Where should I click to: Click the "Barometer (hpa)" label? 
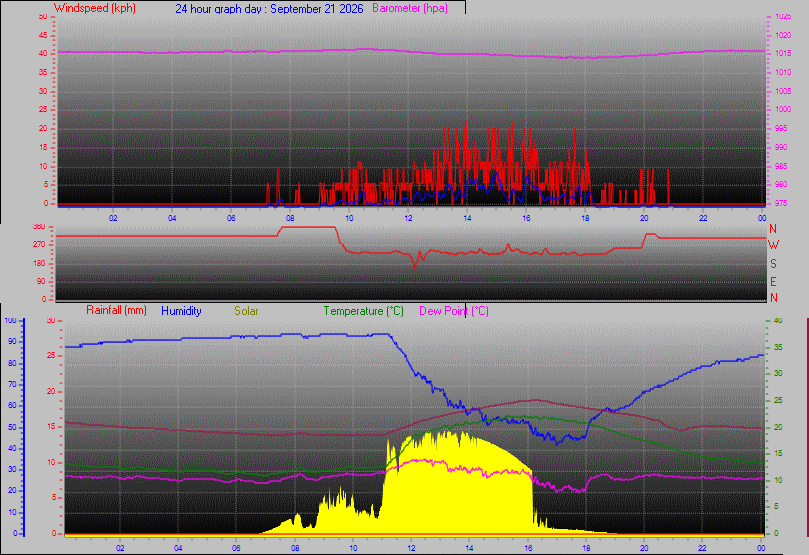[410, 8]
